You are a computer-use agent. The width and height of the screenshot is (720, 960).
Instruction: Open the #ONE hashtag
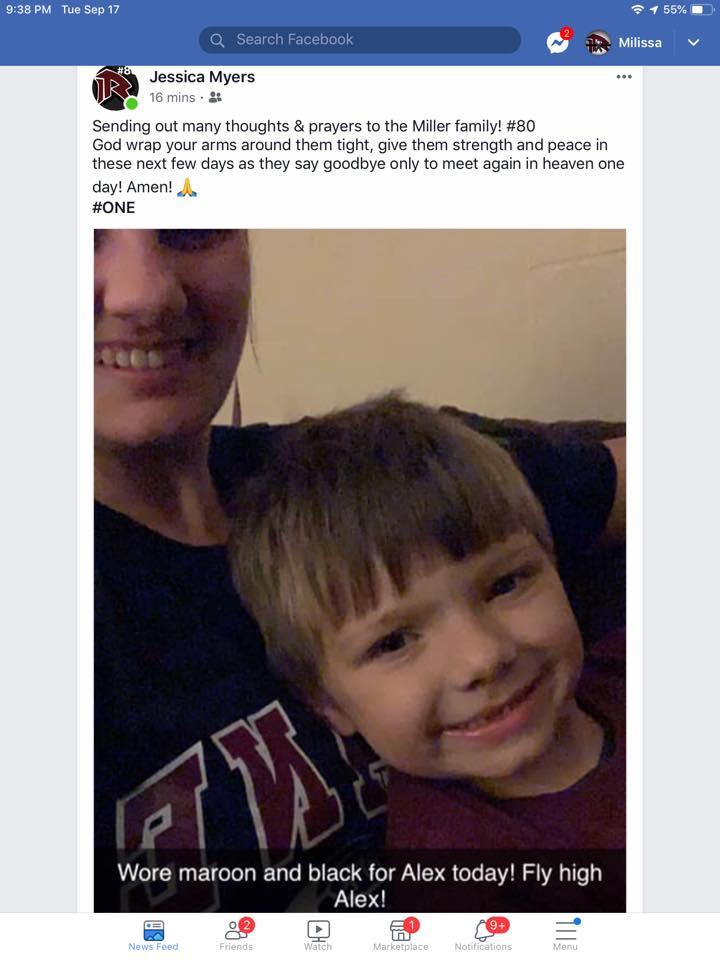[113, 208]
